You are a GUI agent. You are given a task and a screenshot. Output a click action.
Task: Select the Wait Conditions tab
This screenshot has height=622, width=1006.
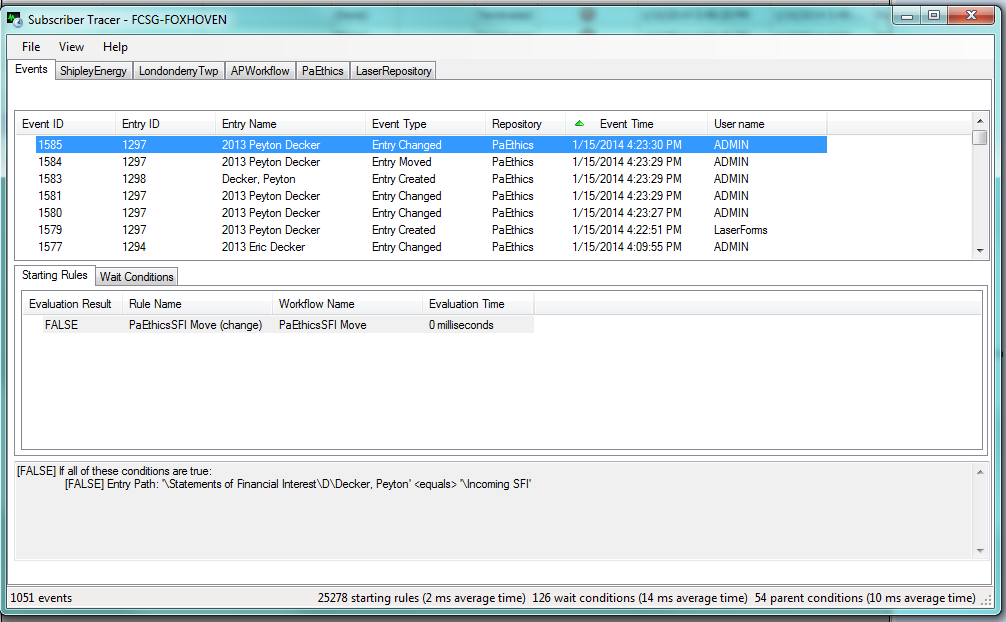click(137, 277)
